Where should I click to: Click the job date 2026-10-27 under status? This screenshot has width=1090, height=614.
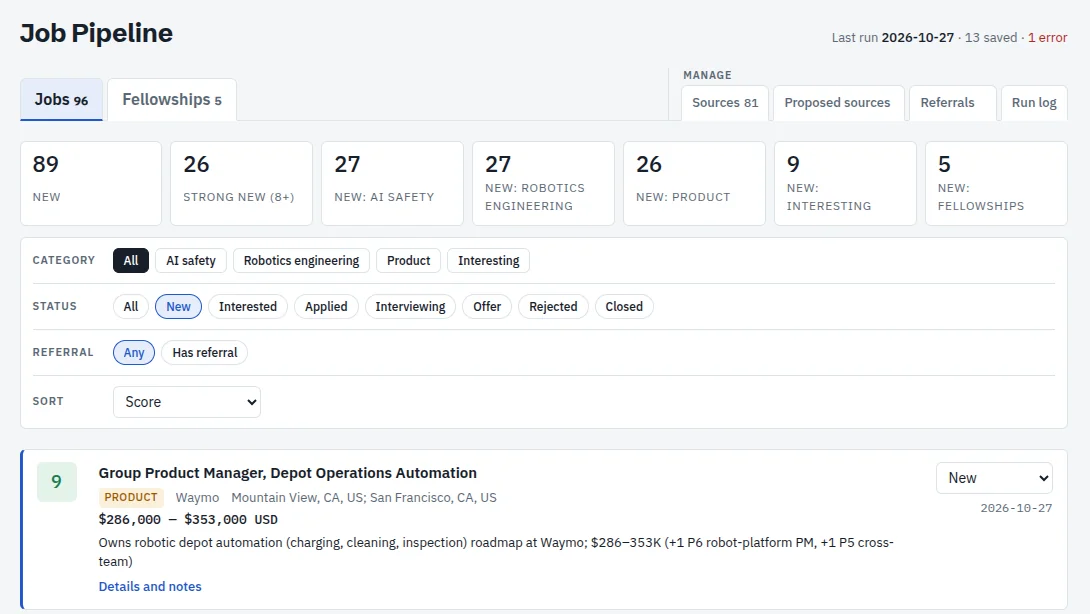1016,508
